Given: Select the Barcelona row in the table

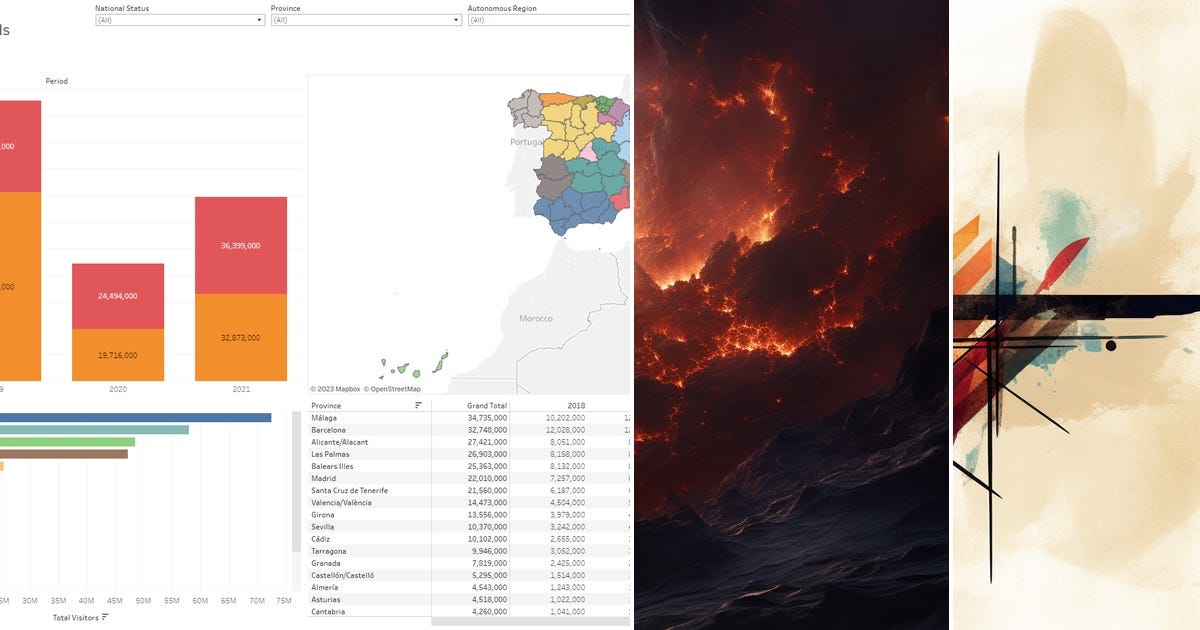Looking at the screenshot, I should (330, 429).
